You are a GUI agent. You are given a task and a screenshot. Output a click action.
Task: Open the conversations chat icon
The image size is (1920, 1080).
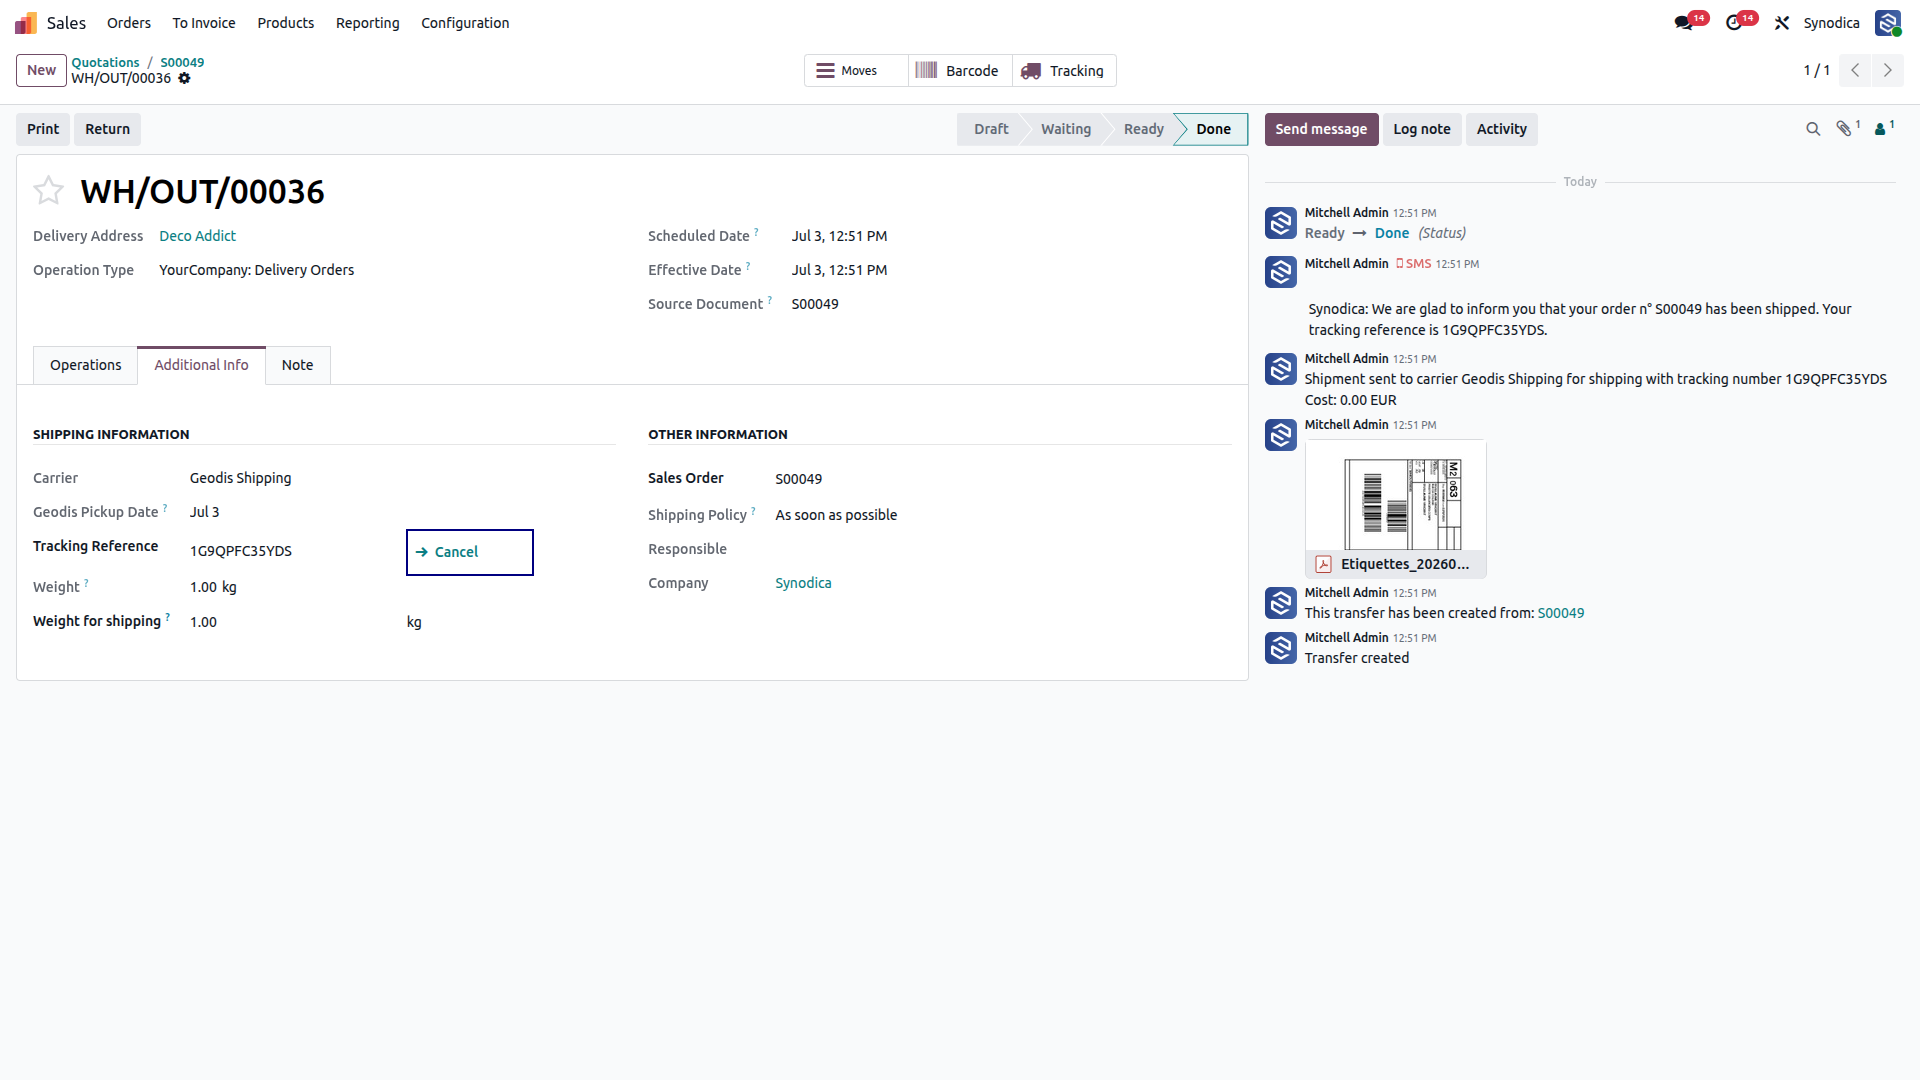click(1686, 23)
